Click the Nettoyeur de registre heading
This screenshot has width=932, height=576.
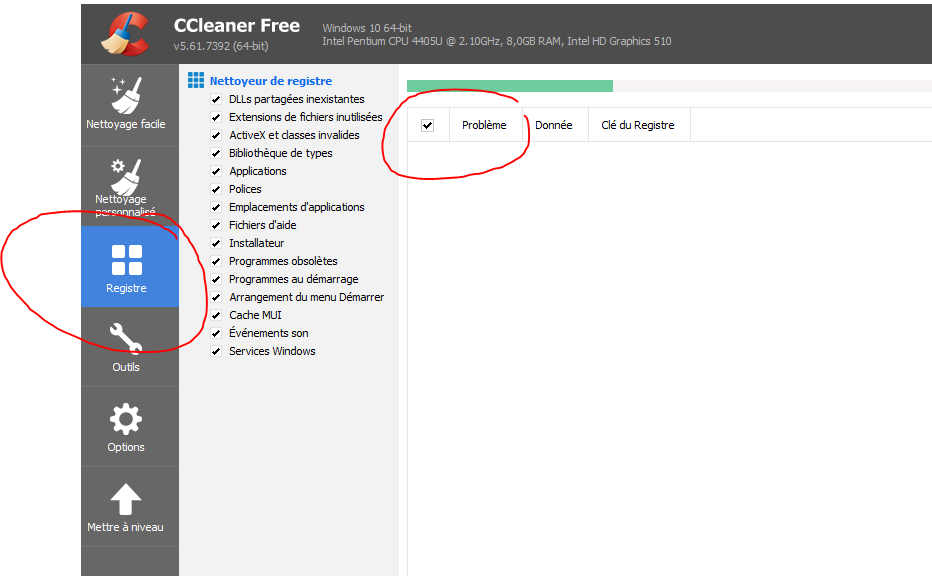271,81
